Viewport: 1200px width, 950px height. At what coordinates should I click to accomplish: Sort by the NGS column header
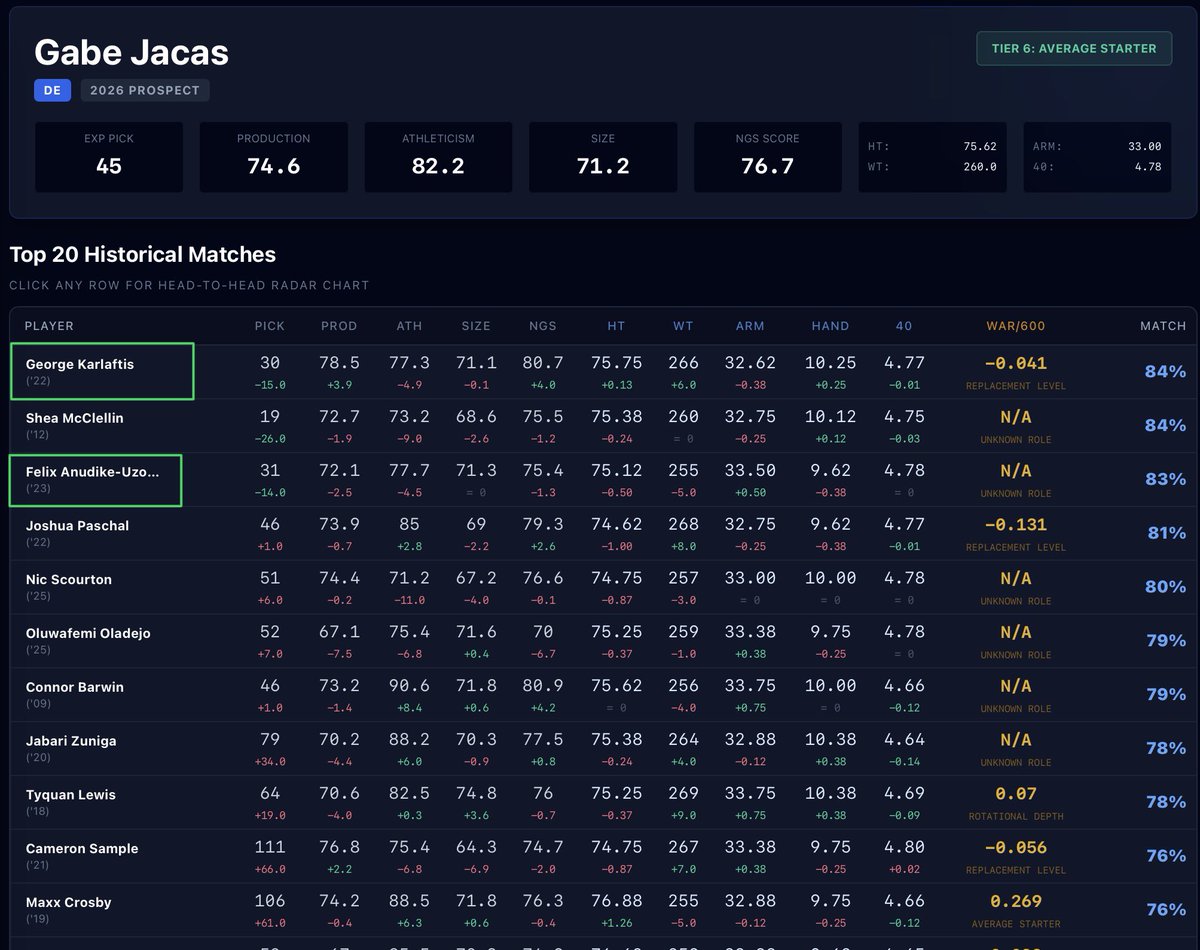[543, 326]
